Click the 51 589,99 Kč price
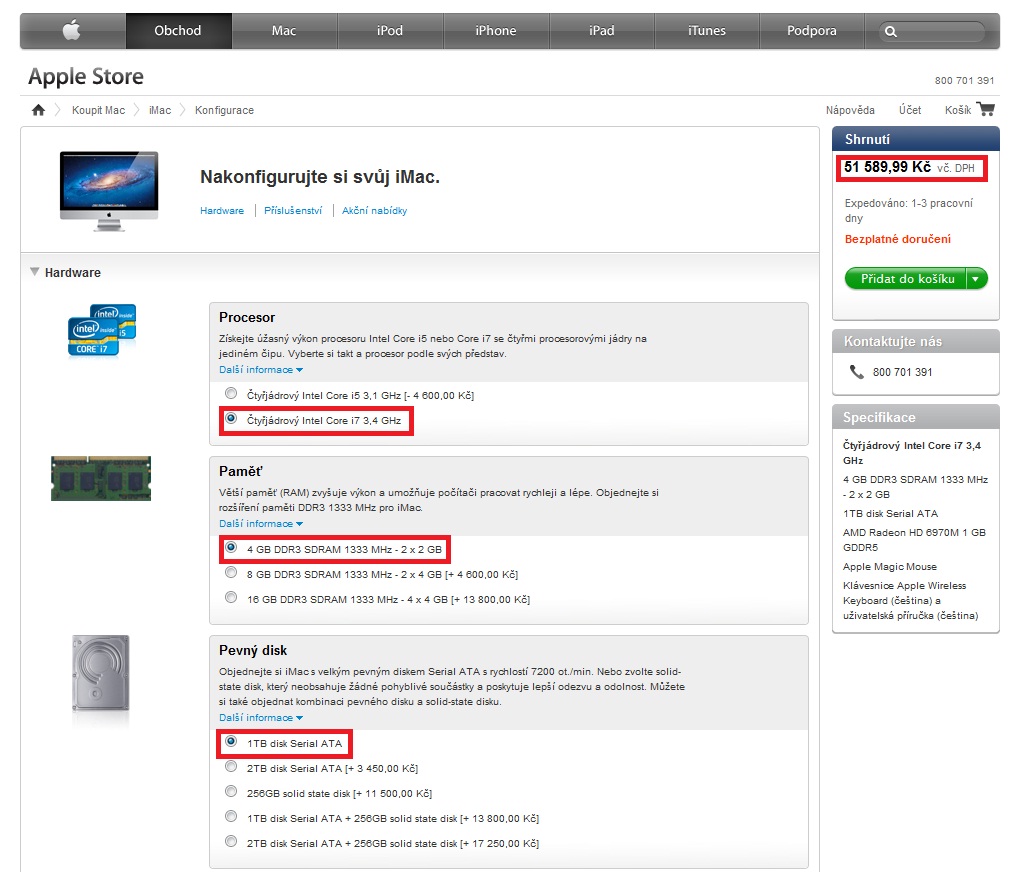Viewport: 1009px width, 872px height. 887,167
